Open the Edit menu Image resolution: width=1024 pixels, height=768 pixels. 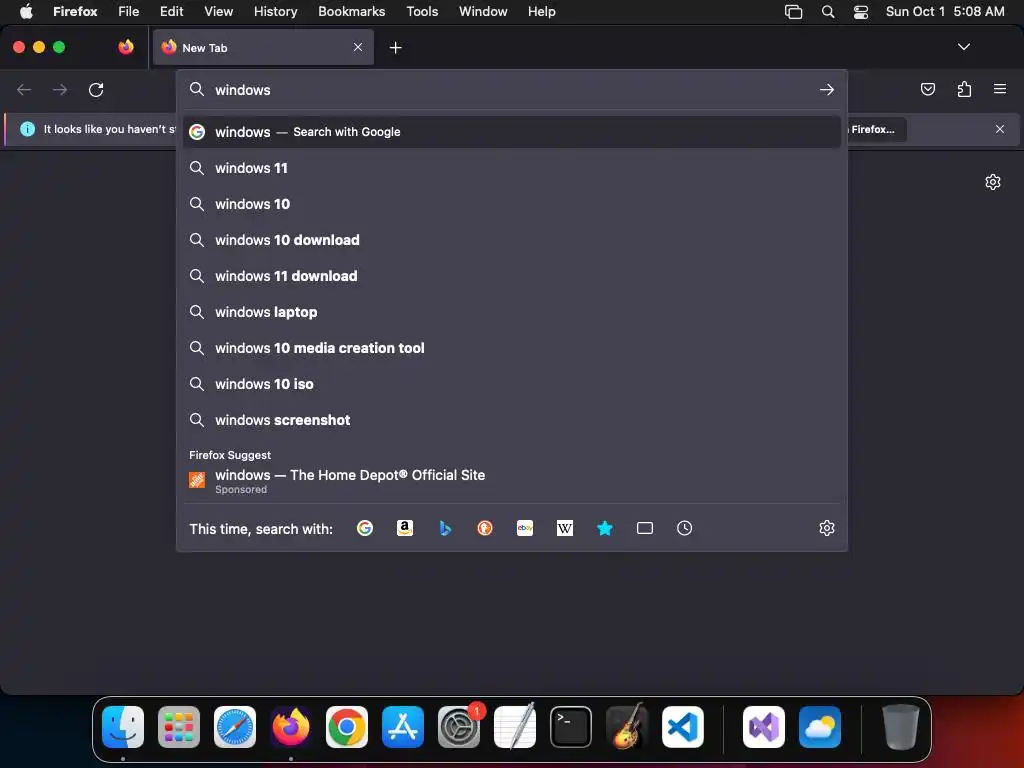[x=172, y=11]
